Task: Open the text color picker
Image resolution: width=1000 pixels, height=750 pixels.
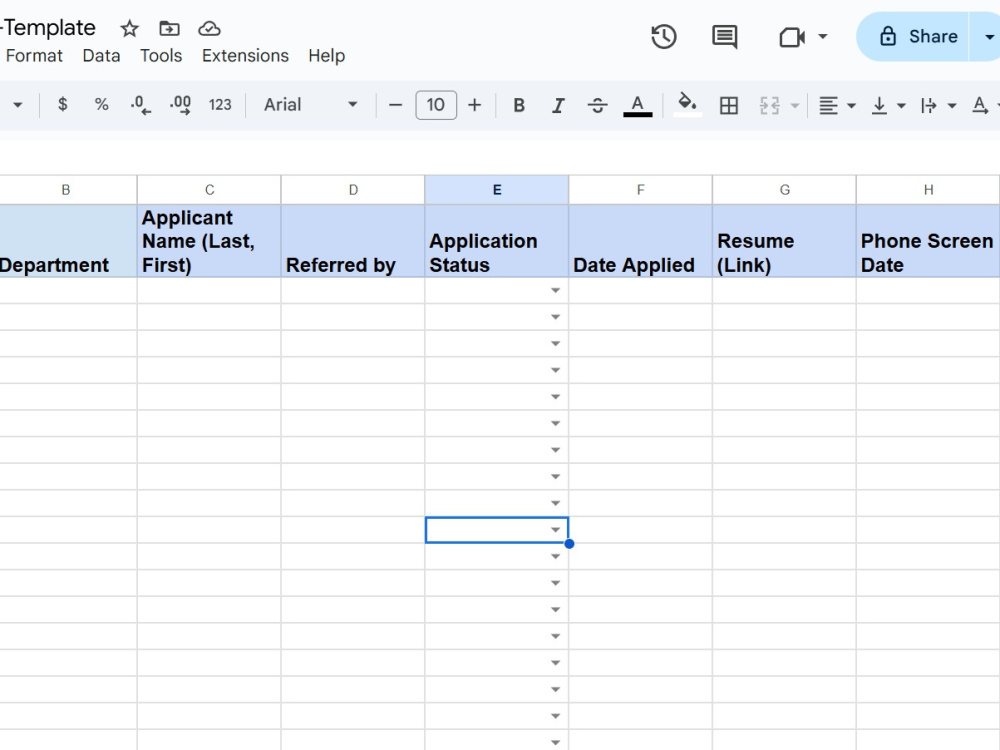Action: pos(637,105)
